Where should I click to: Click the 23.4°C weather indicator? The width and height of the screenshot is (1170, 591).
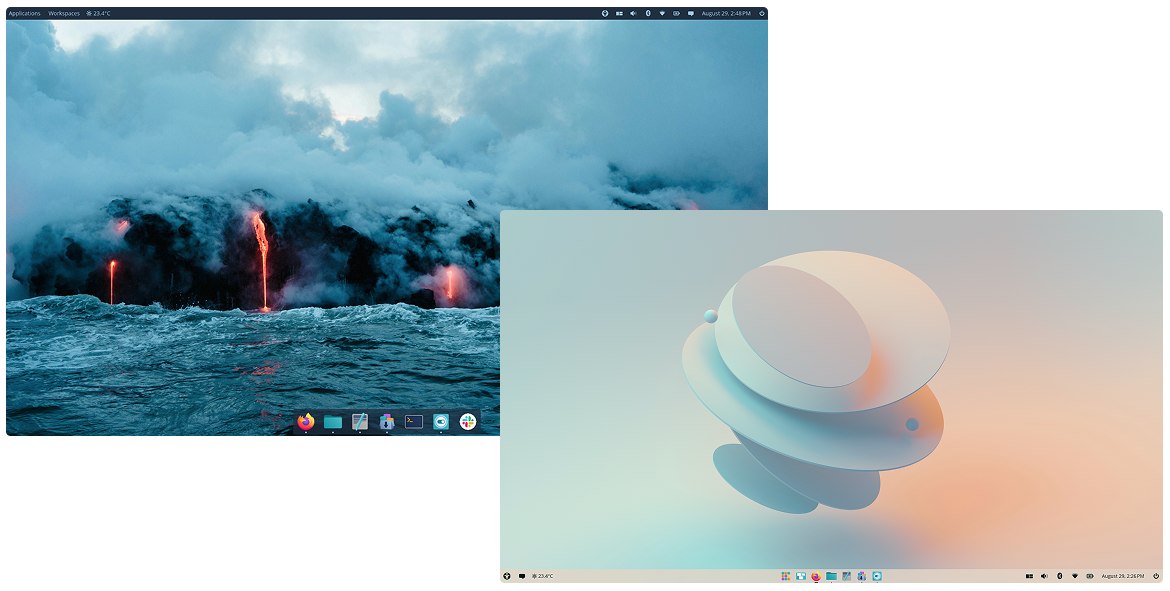coord(97,13)
